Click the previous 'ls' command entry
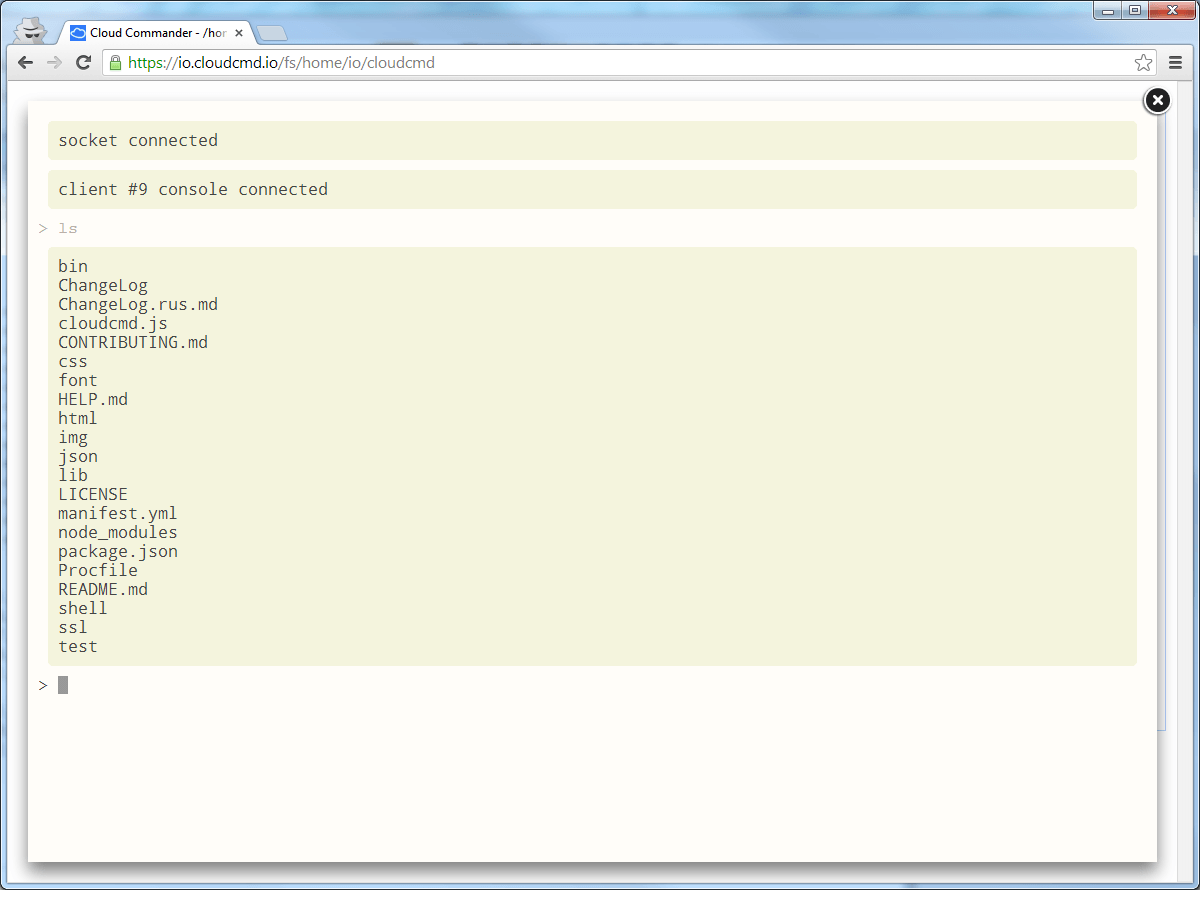 tap(68, 228)
